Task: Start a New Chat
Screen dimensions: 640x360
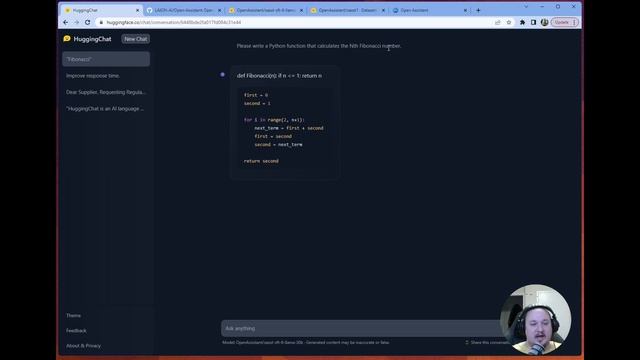Action: [x=136, y=39]
